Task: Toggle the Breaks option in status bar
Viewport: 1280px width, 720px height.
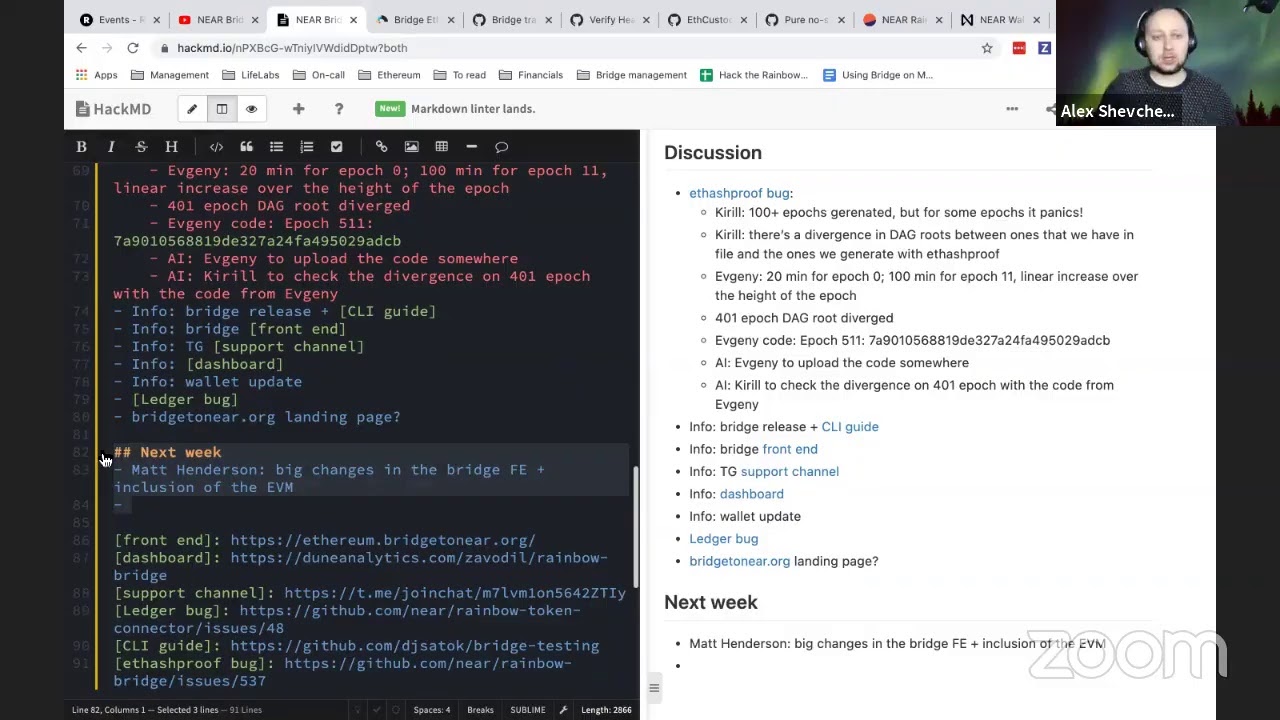Action: pyautogui.click(x=480, y=710)
